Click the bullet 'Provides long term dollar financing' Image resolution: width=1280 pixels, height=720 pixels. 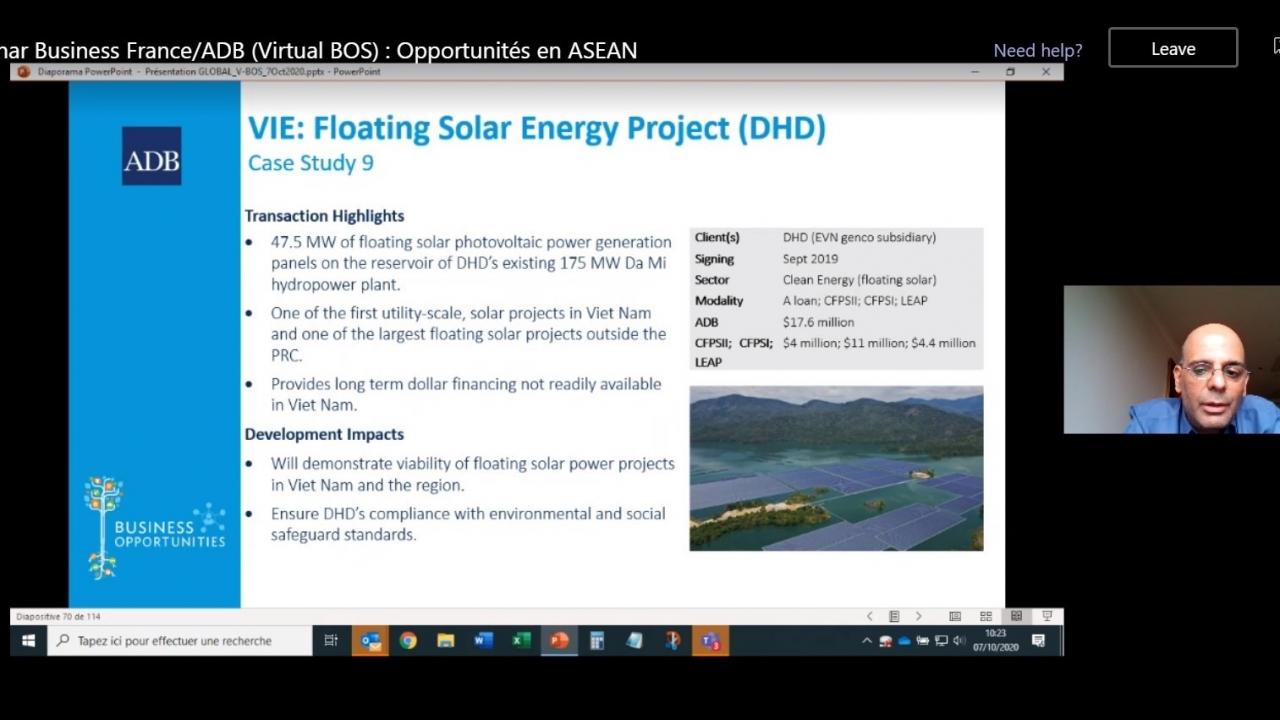click(466, 394)
